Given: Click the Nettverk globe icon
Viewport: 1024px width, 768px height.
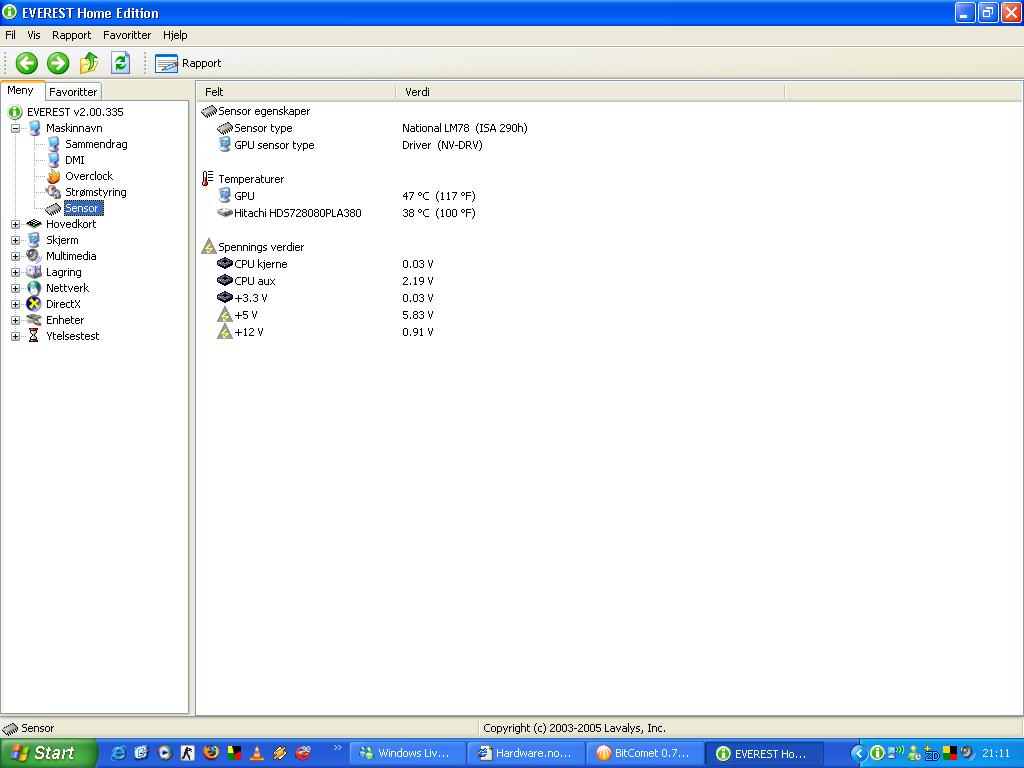Looking at the screenshot, I should point(34,288).
